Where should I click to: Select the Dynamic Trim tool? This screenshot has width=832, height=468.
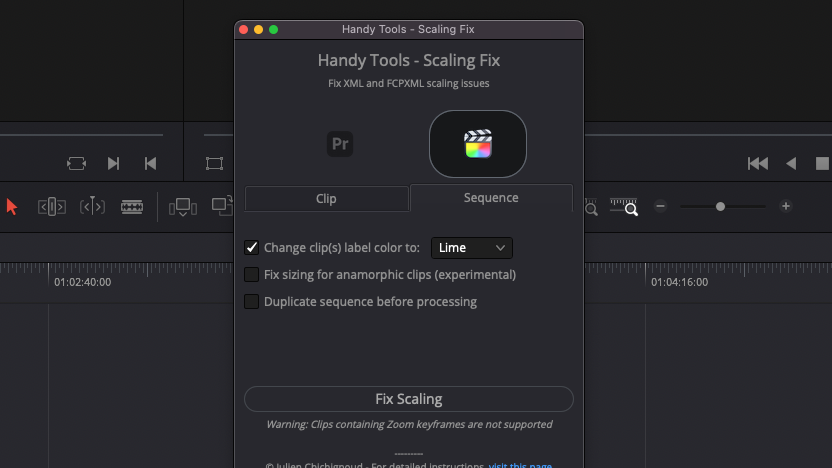click(92, 206)
